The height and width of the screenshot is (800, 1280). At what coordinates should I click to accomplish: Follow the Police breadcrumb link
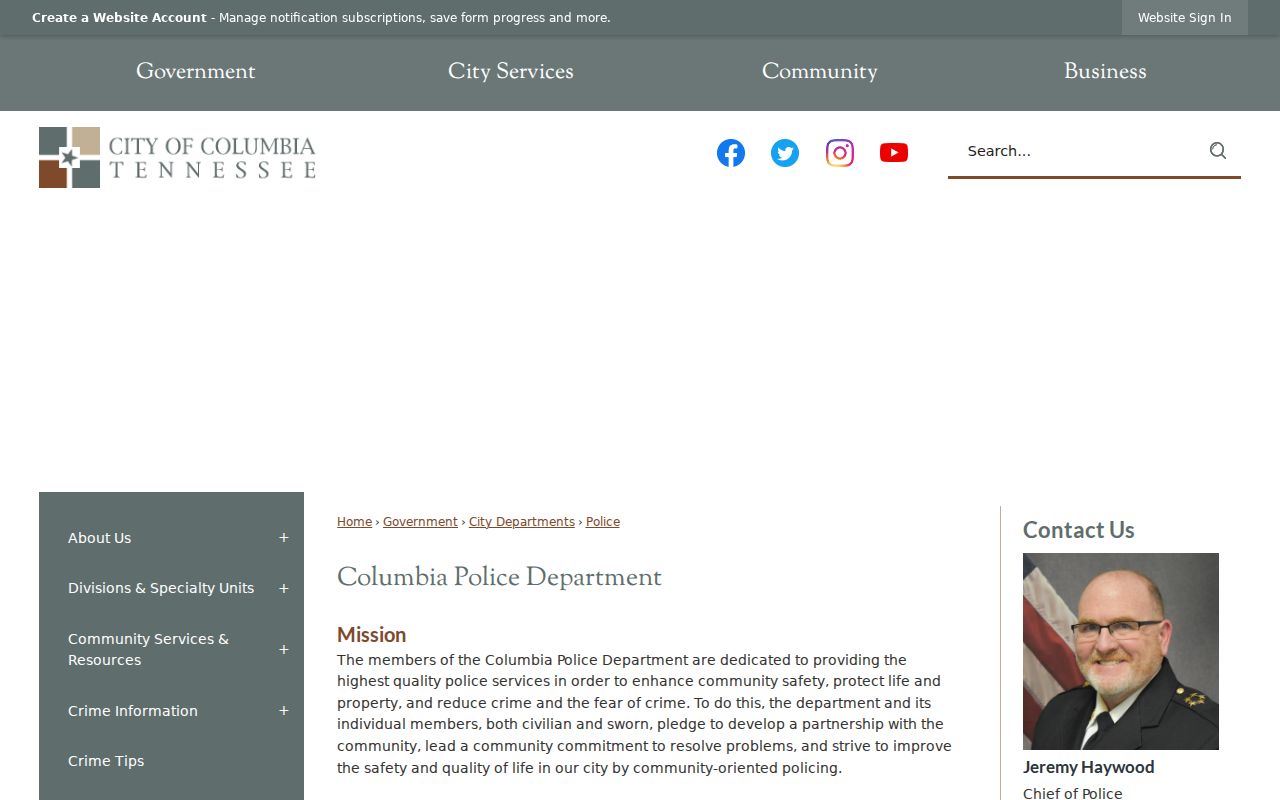point(603,522)
